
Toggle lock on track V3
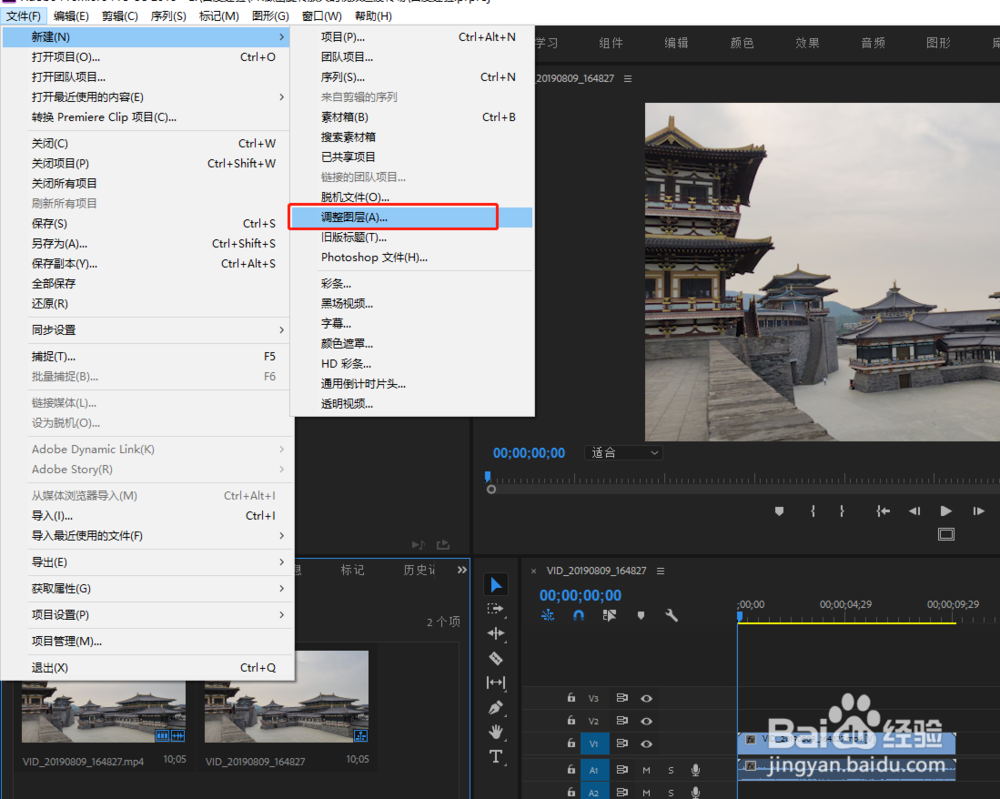pos(571,698)
